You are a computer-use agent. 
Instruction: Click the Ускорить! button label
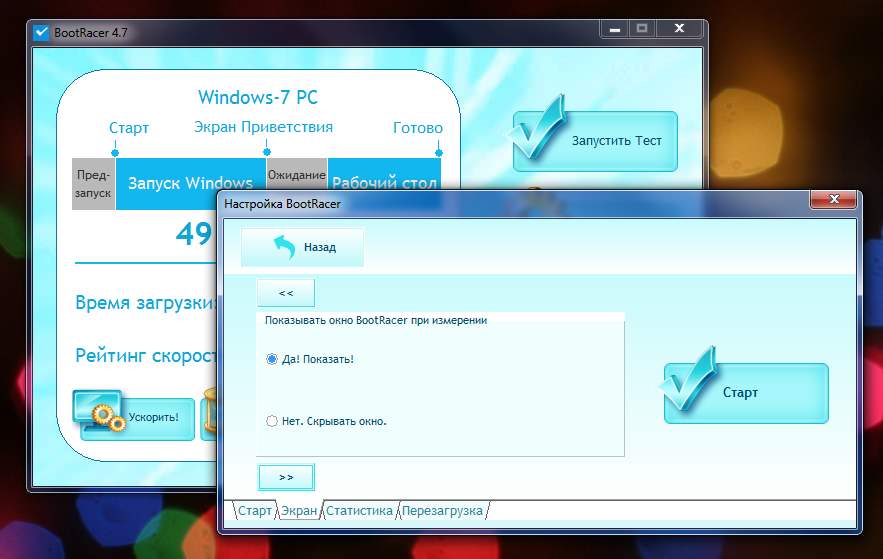click(154, 417)
